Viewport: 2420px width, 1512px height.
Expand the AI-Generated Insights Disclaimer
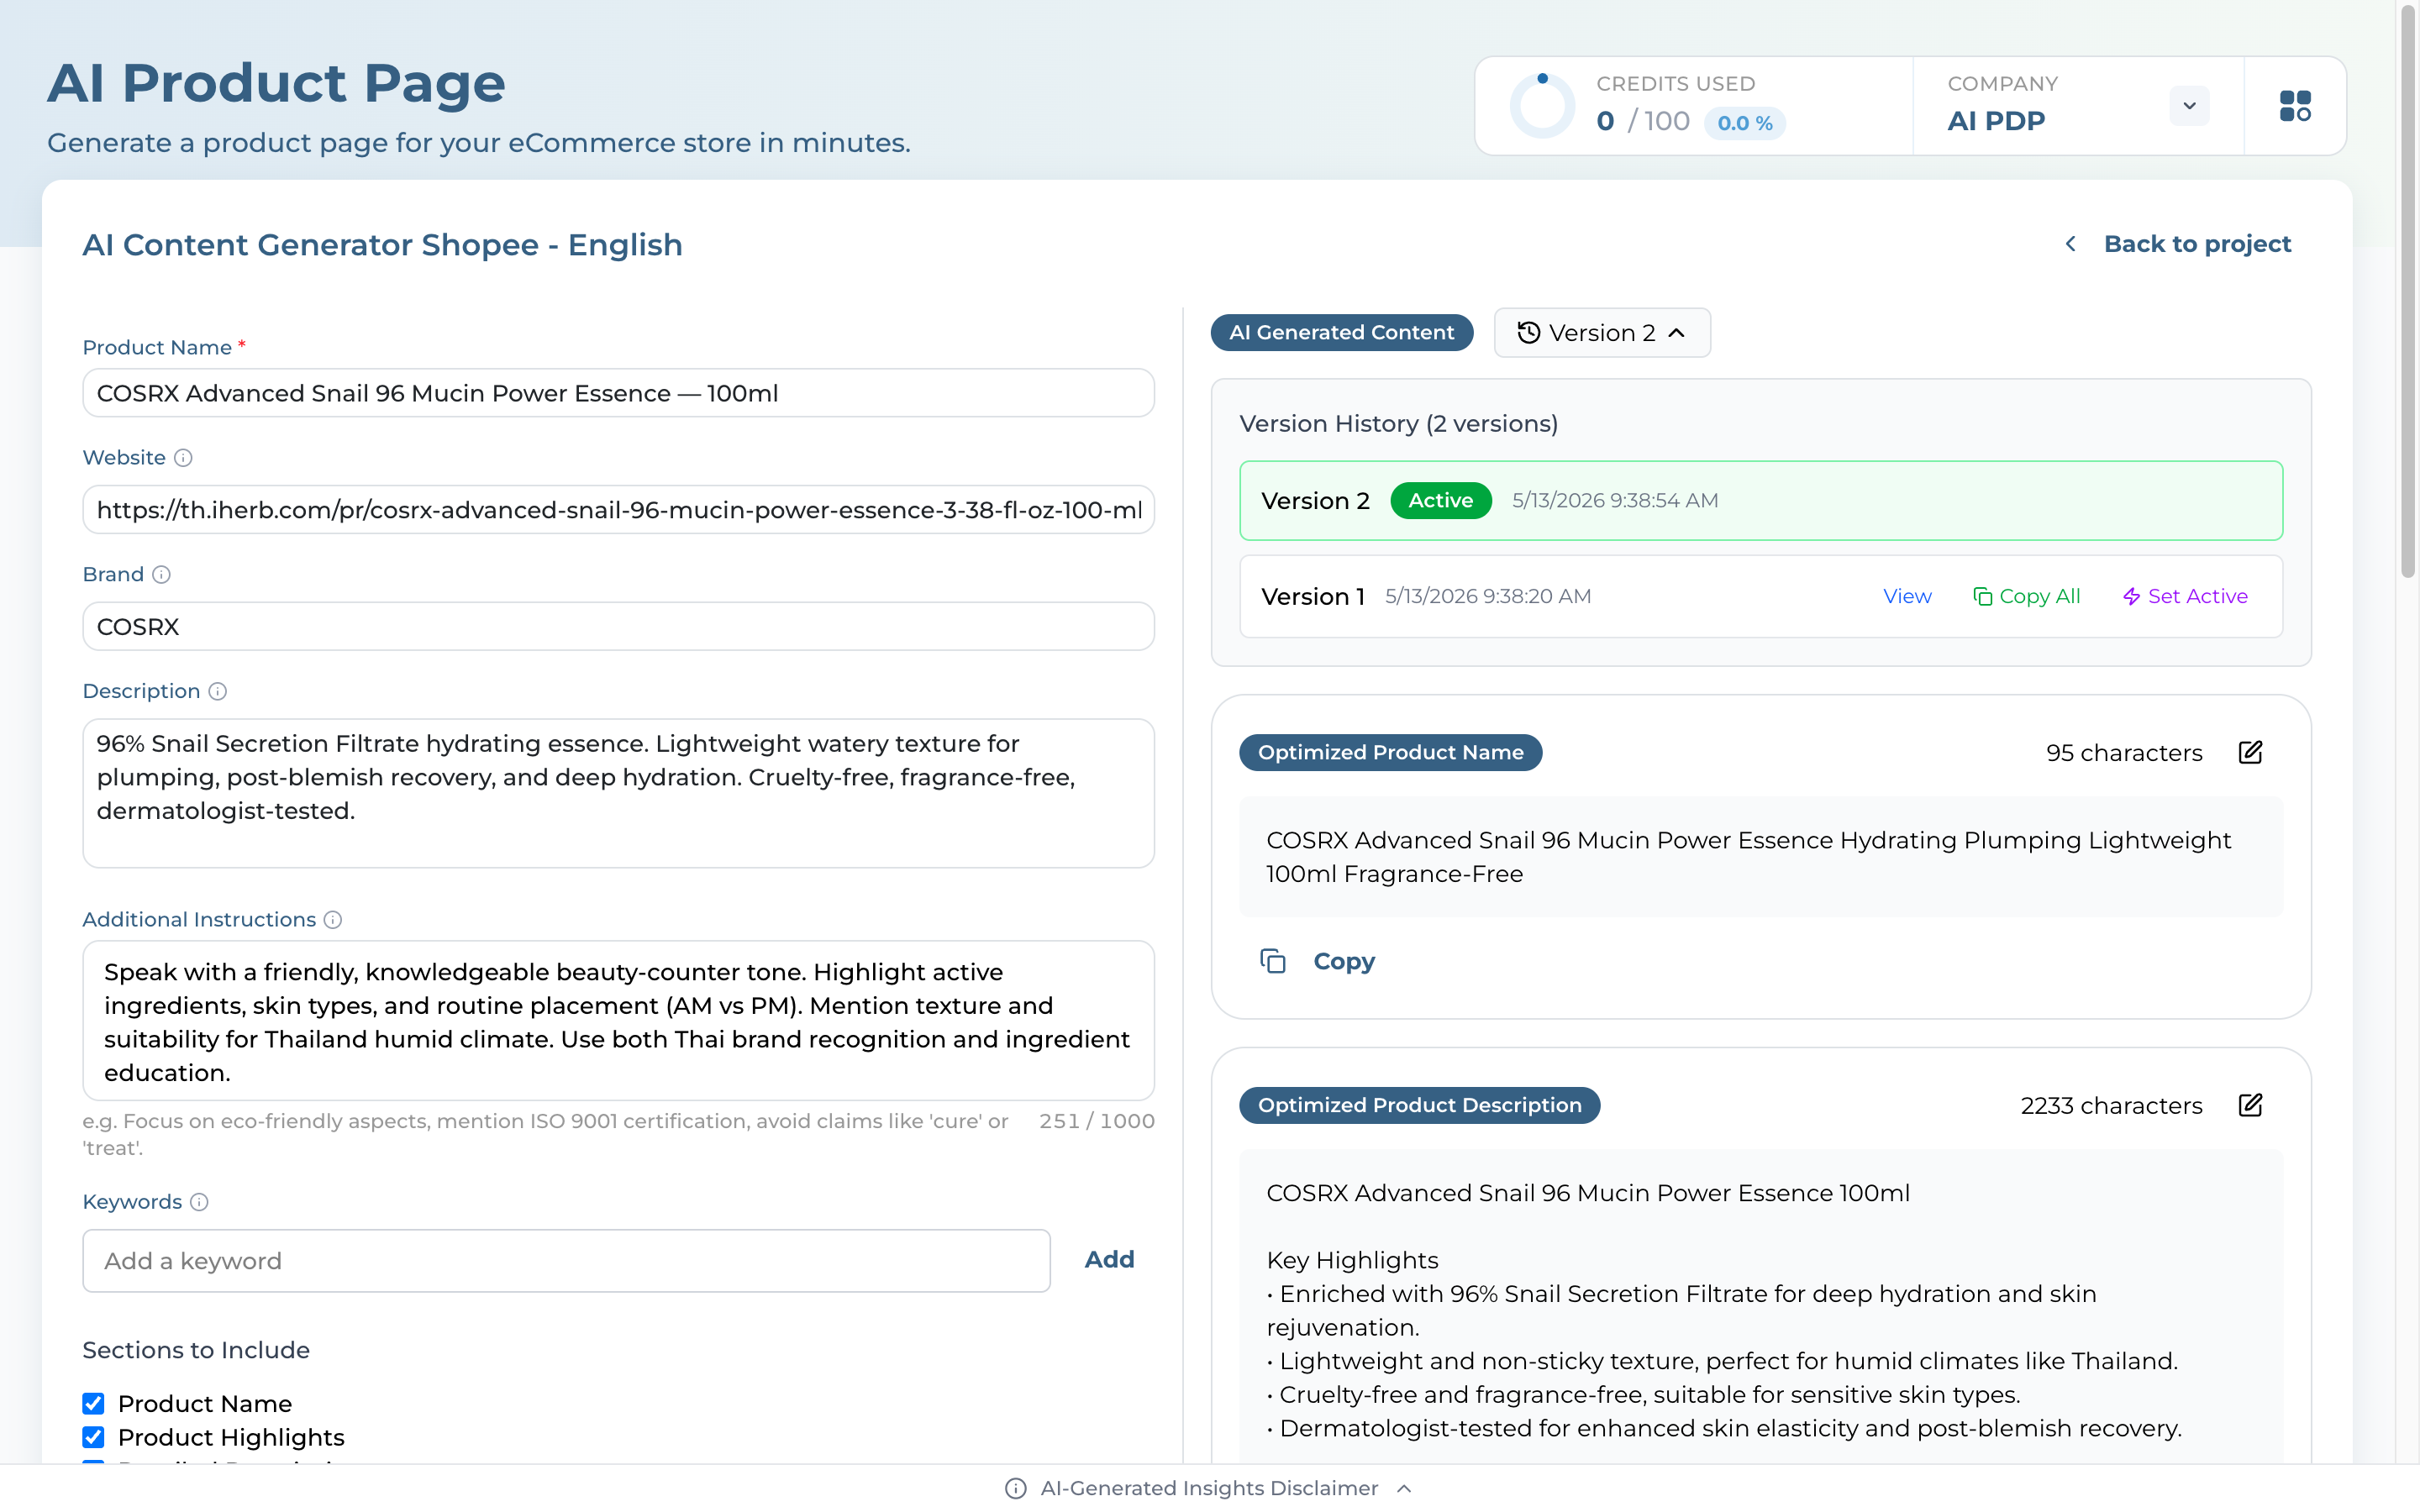(1210, 1489)
